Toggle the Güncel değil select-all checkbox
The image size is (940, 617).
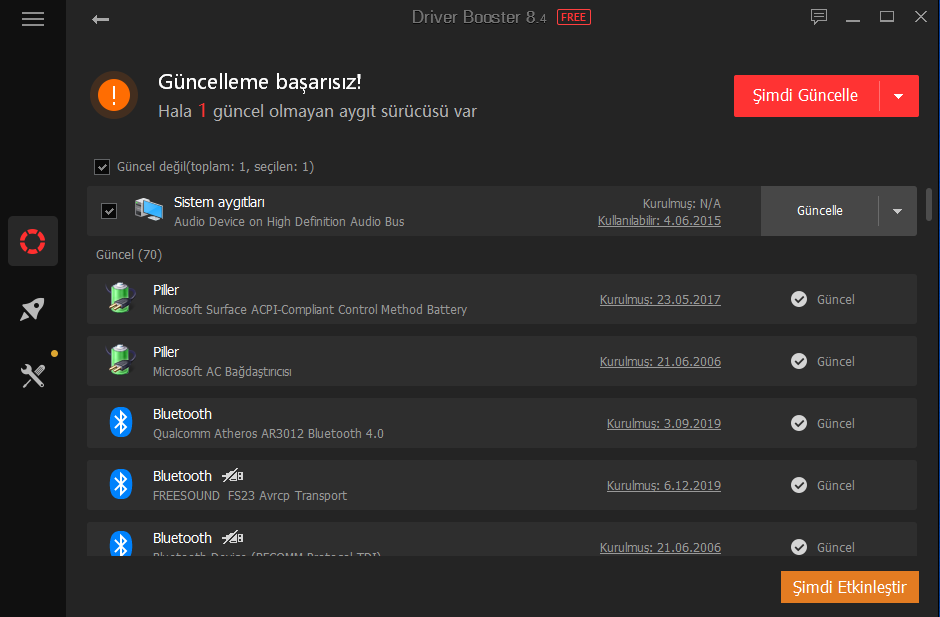(102, 167)
